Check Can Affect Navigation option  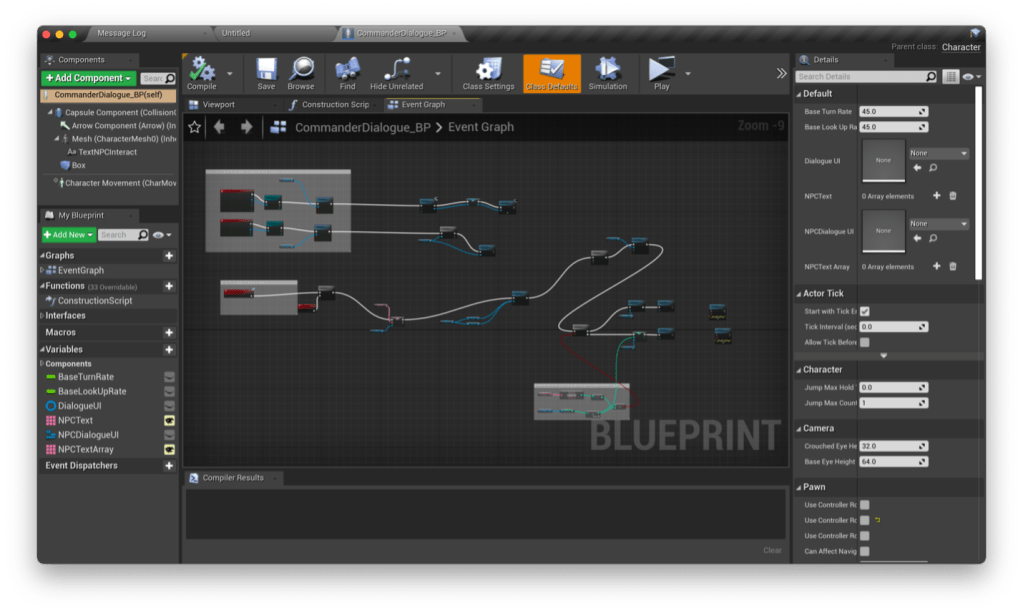865,551
